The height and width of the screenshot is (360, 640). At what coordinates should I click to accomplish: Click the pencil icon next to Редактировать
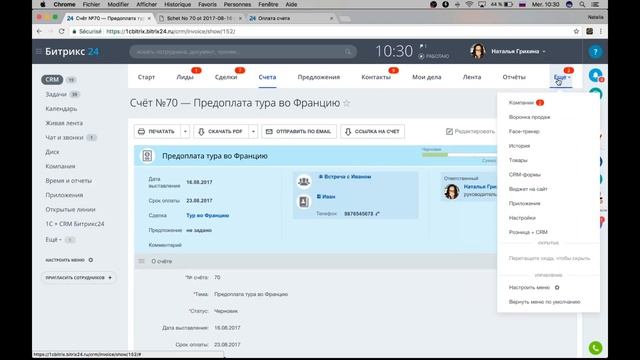tap(449, 131)
